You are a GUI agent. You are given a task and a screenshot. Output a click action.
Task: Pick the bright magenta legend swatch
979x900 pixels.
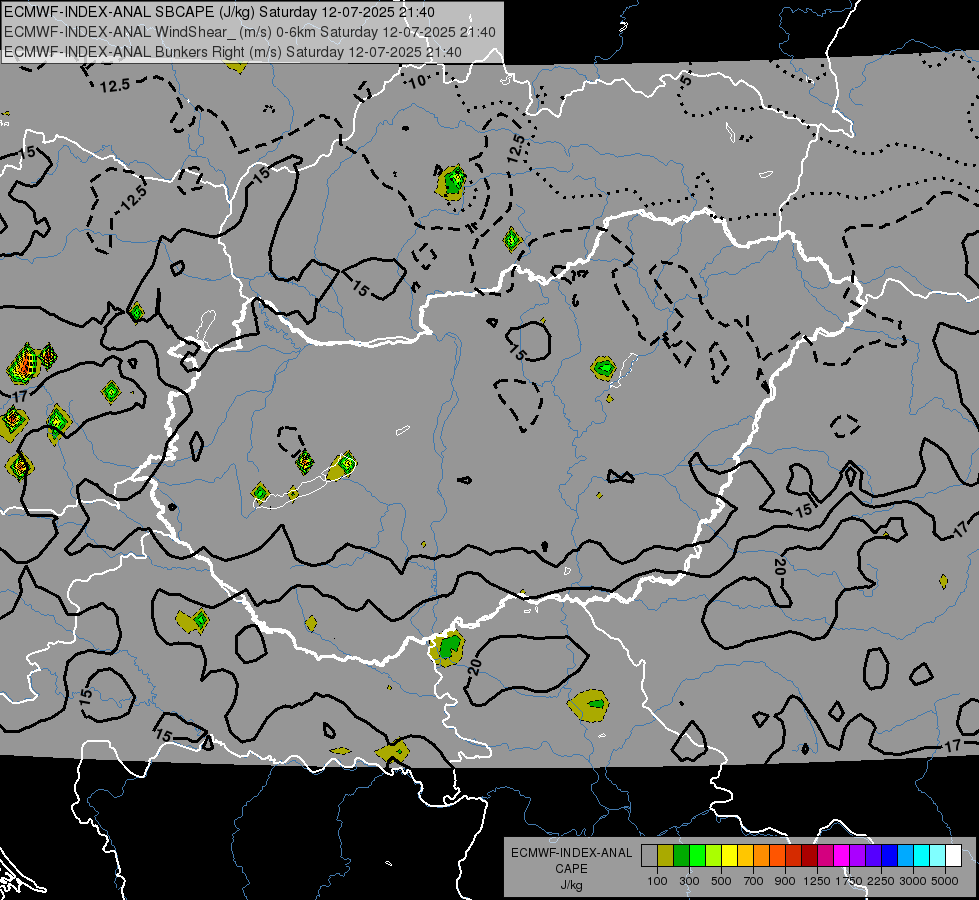842,856
